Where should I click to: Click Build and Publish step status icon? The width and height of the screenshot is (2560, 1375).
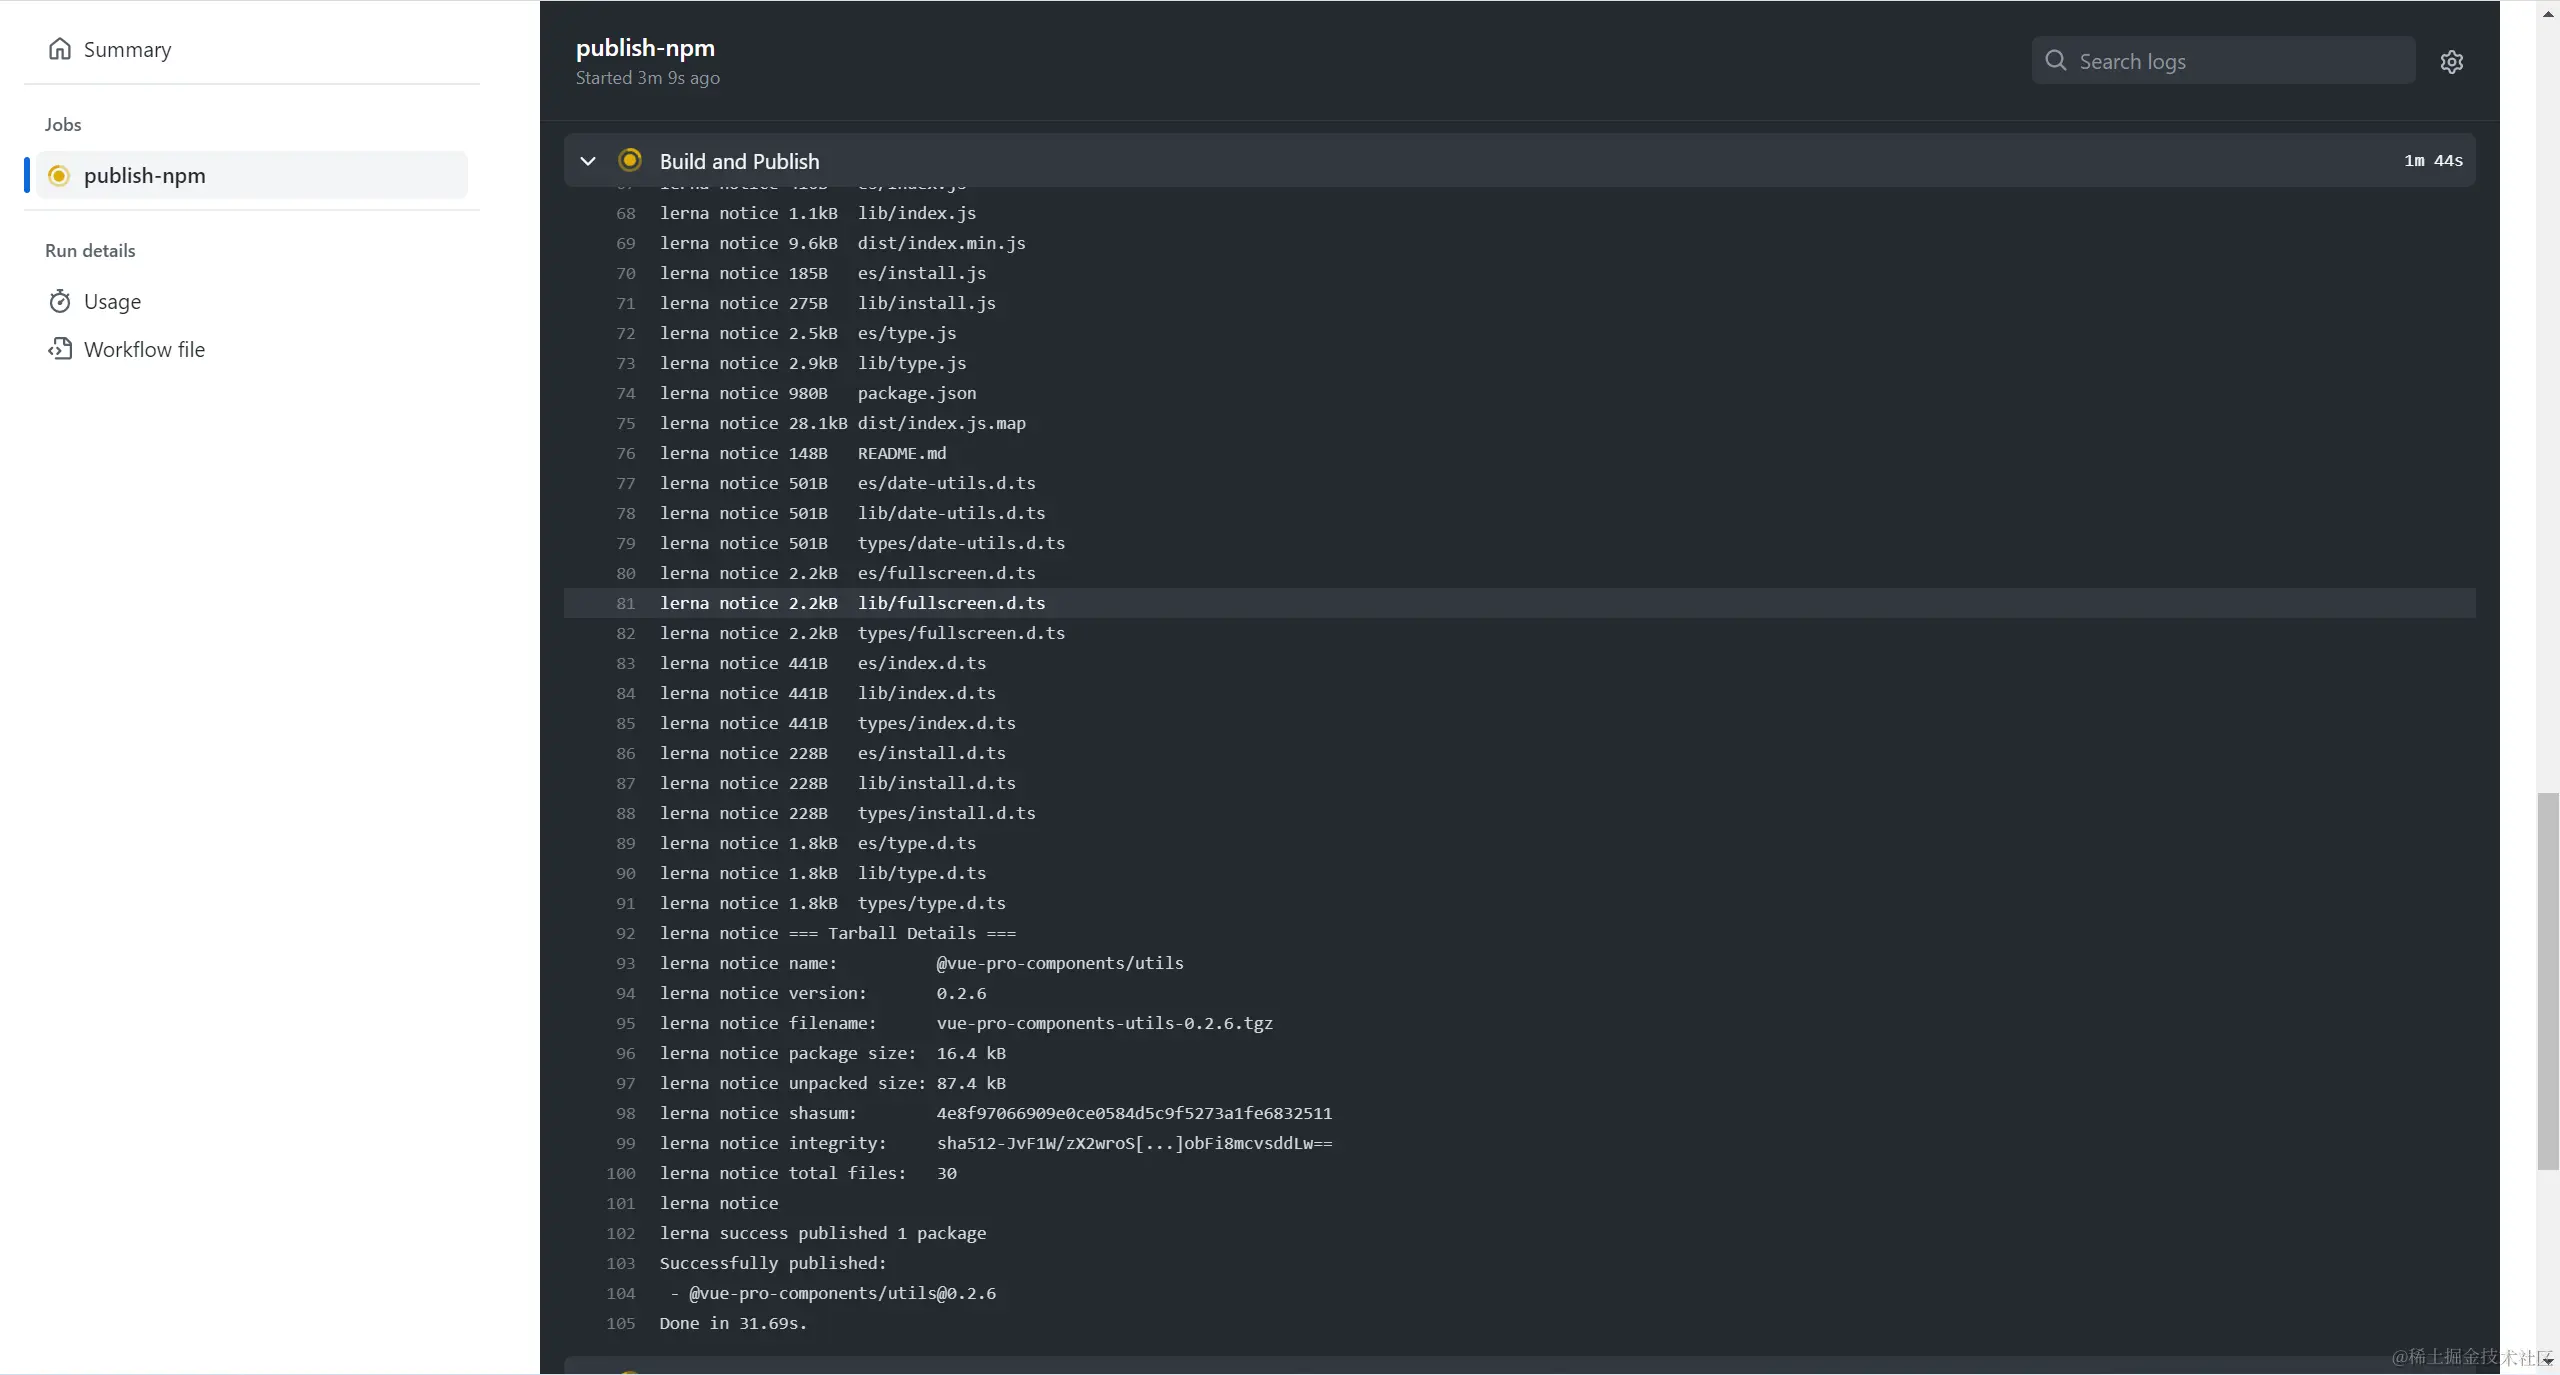(x=630, y=160)
